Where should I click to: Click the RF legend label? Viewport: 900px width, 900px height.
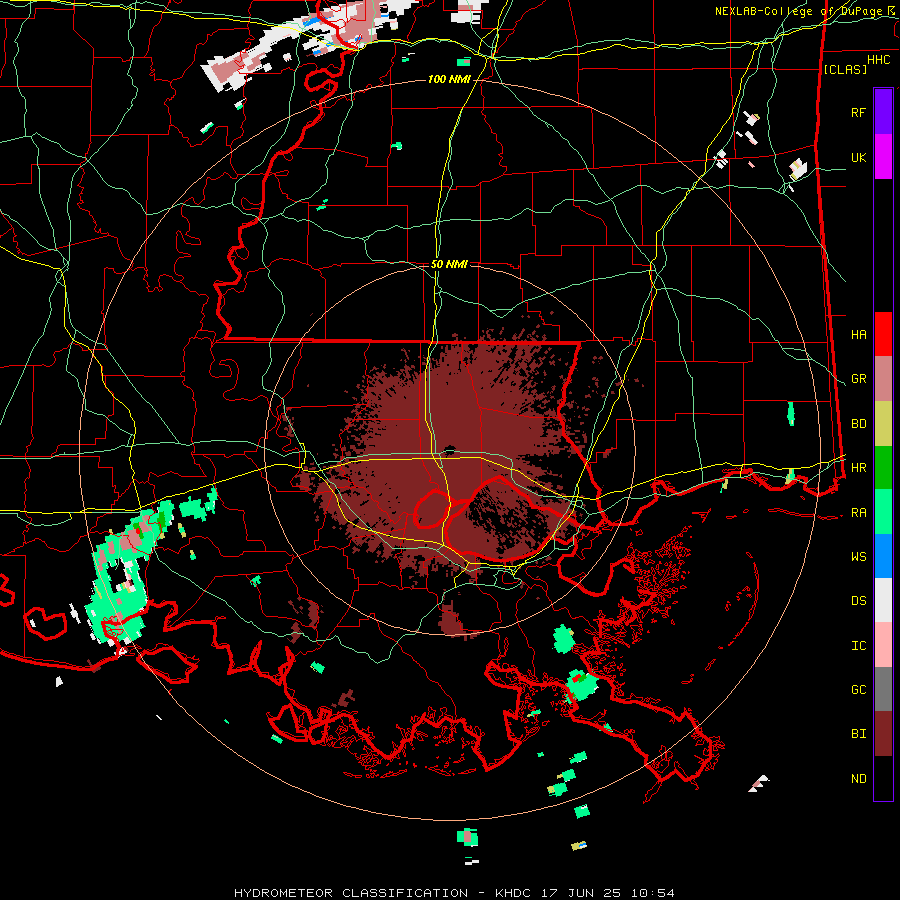(x=859, y=112)
